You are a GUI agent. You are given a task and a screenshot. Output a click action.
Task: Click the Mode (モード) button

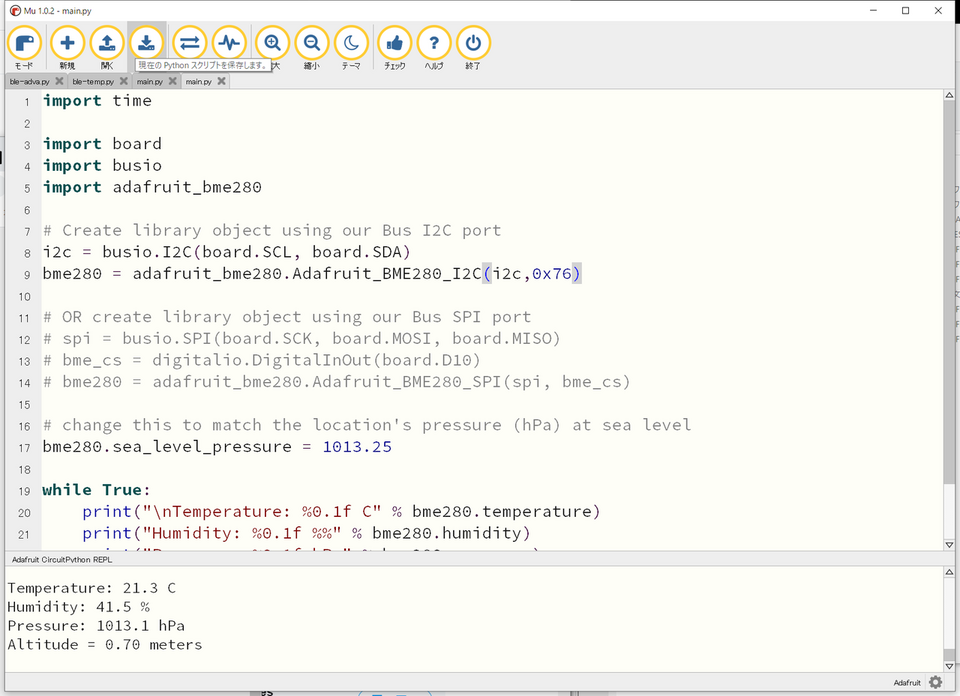pyautogui.click(x=24, y=44)
